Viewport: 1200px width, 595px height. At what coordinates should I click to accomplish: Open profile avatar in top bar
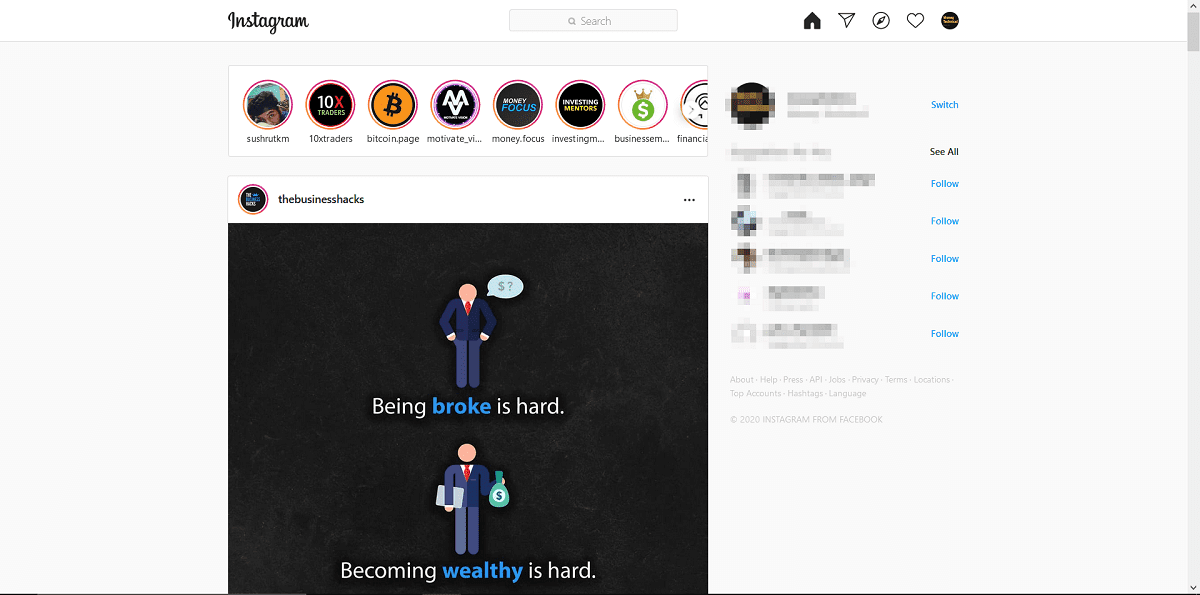coord(950,21)
